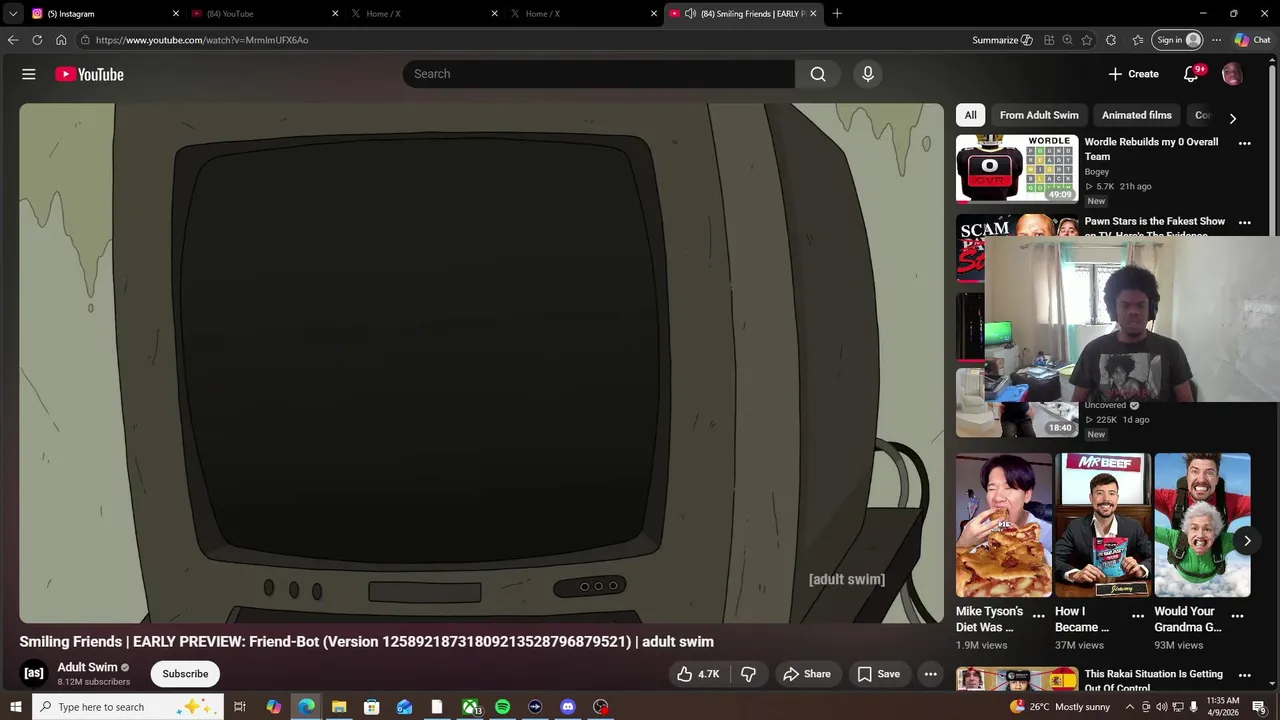Select the Animated films chip
The height and width of the screenshot is (720, 1280).
click(1137, 115)
